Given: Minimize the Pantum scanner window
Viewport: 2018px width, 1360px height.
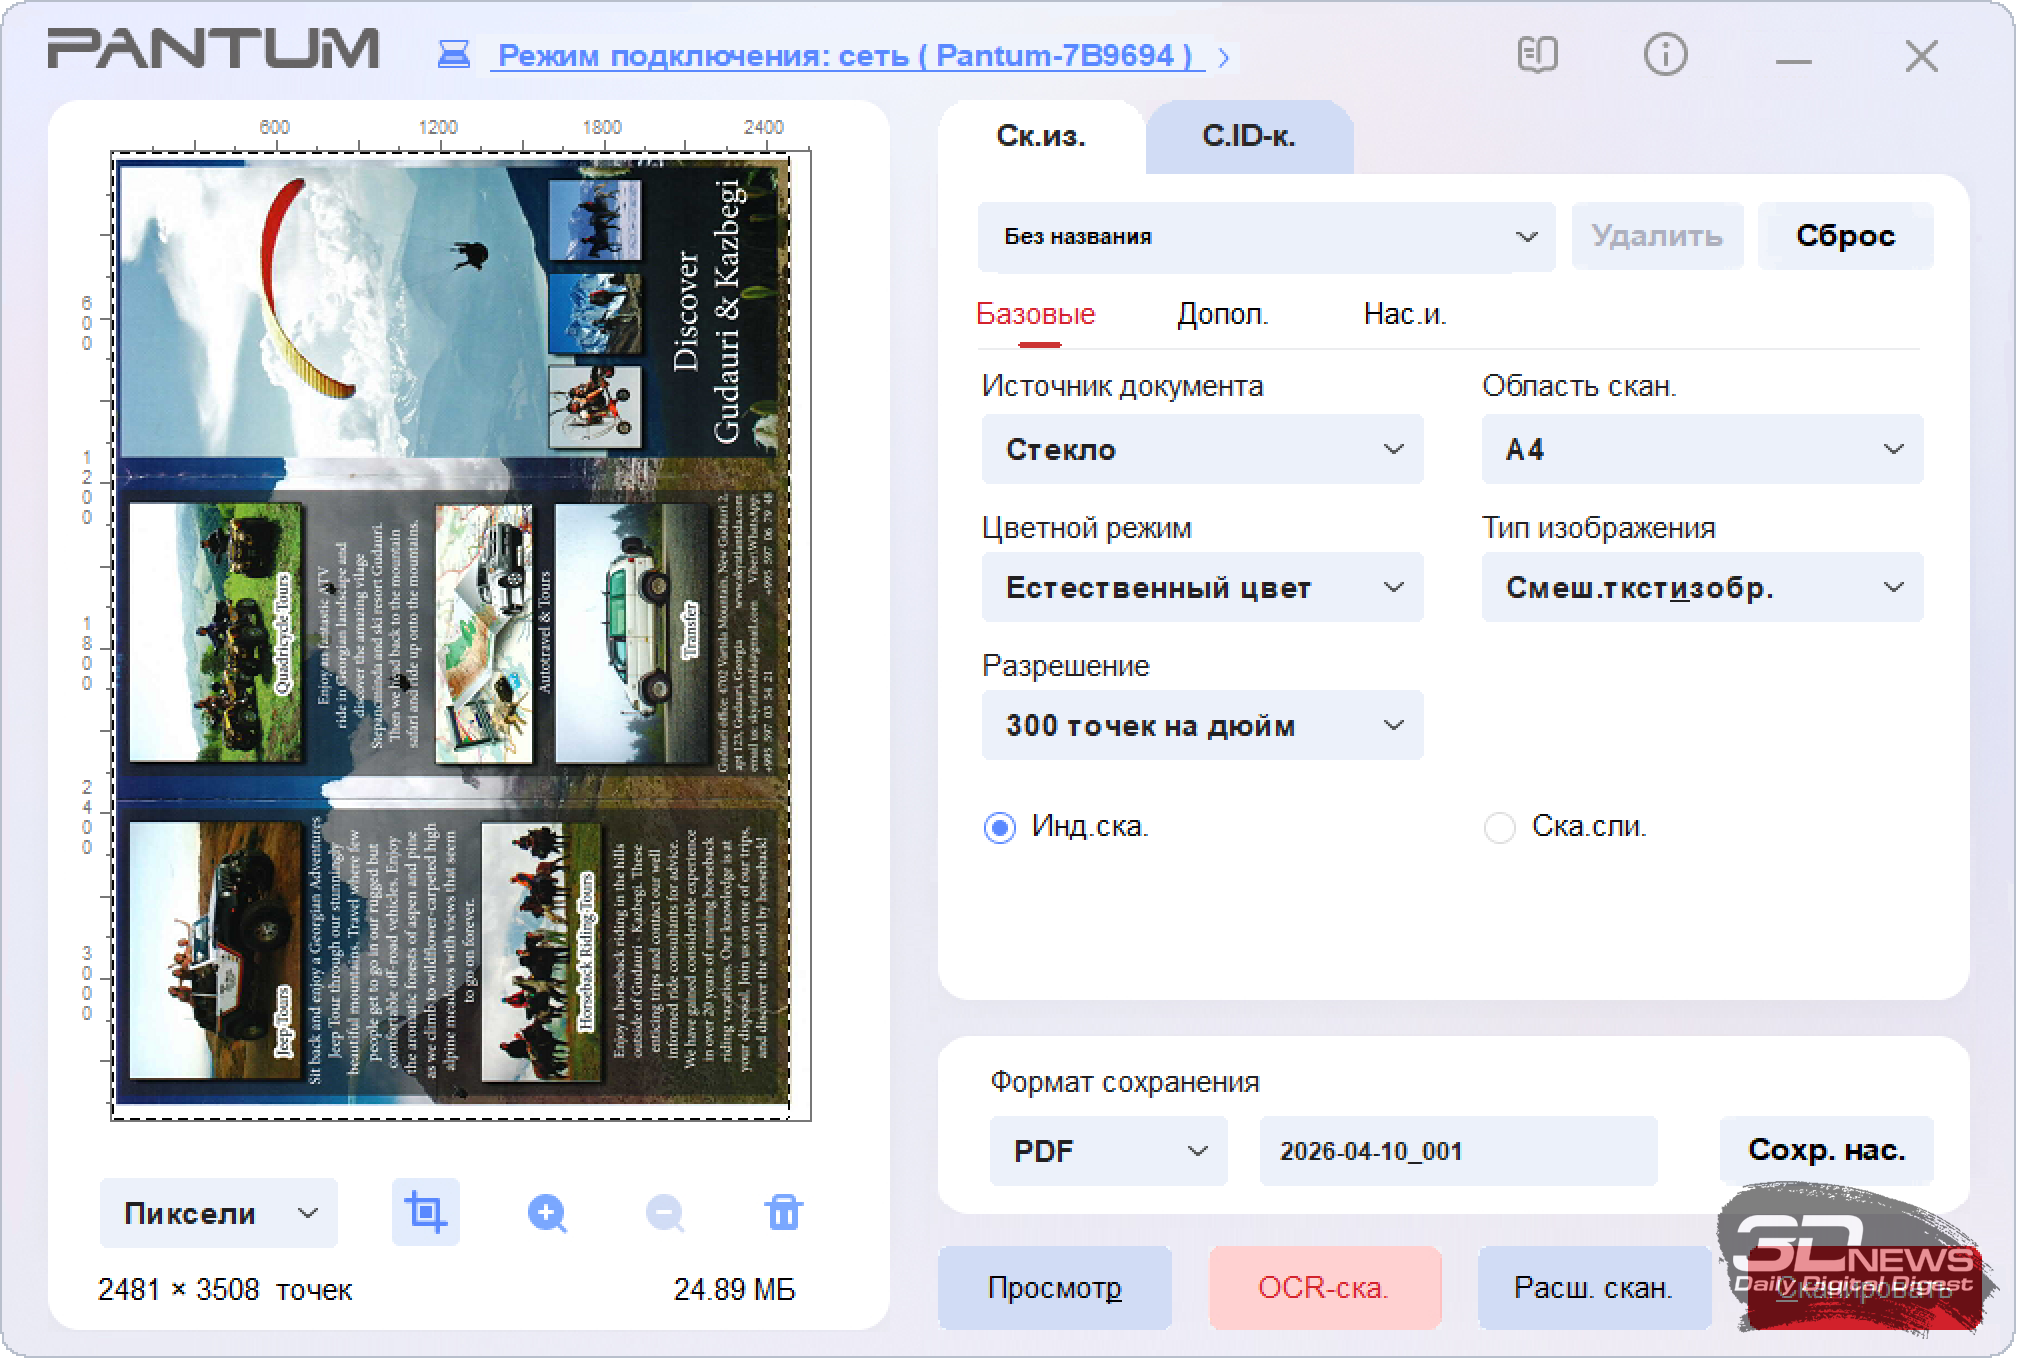Looking at the screenshot, I should click(1793, 60).
